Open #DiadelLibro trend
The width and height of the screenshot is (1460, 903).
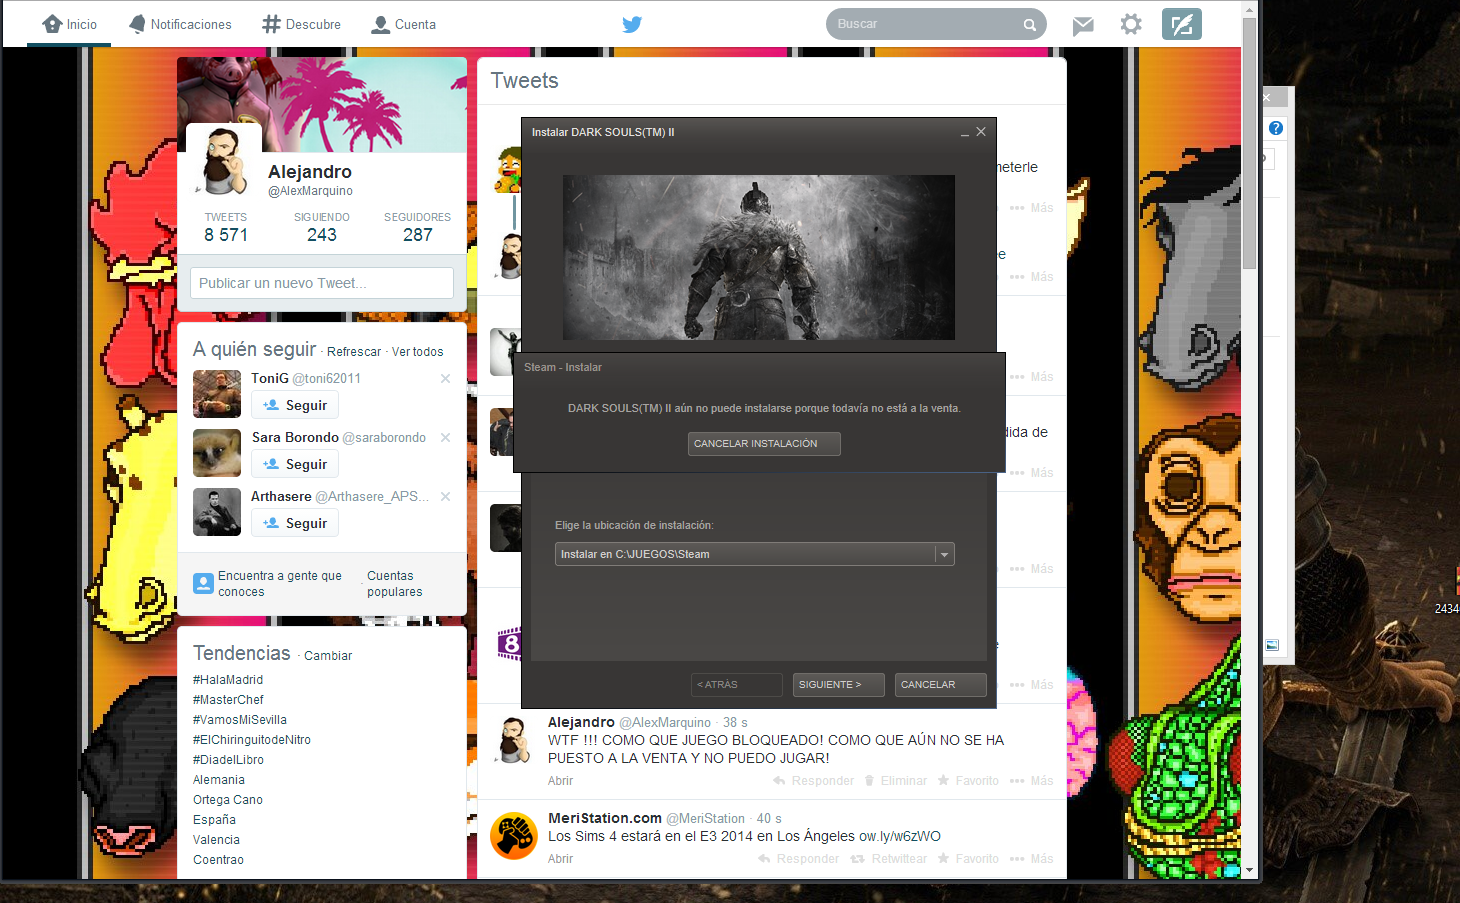(x=229, y=760)
